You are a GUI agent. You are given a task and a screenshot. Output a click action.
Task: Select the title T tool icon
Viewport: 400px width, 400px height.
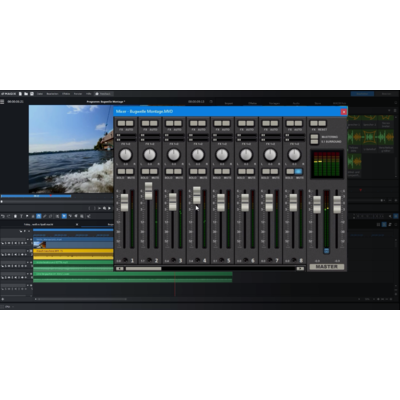coord(21,216)
